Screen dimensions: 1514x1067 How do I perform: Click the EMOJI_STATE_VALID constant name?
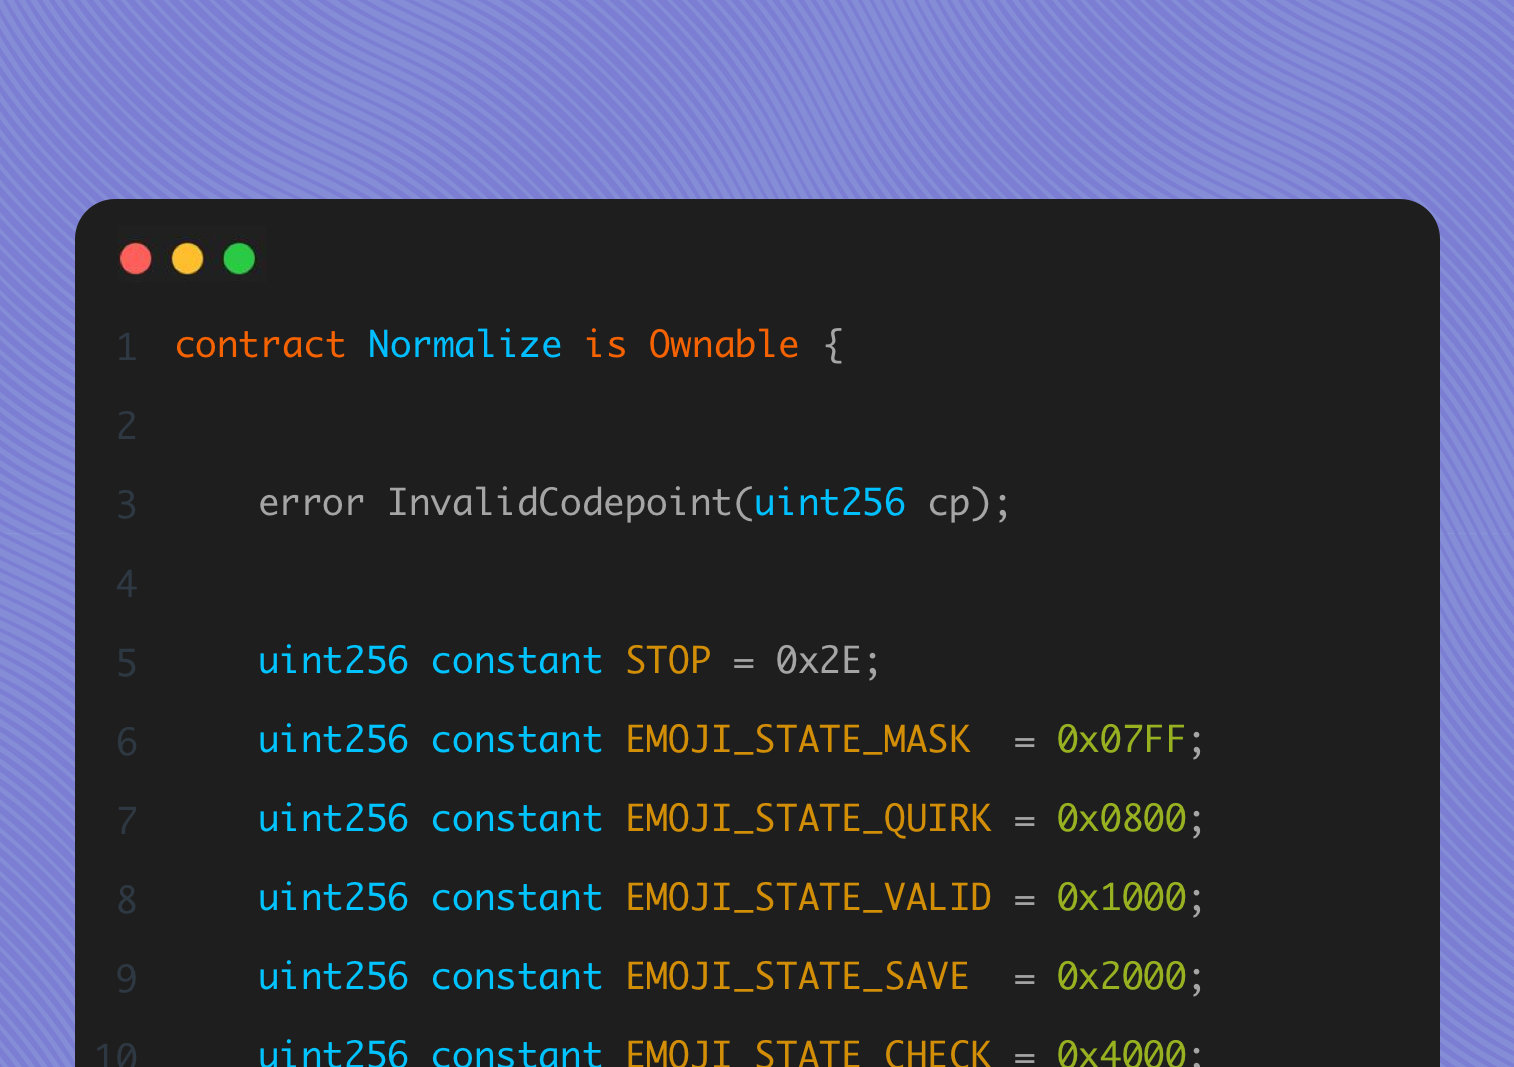pyautogui.click(x=808, y=898)
